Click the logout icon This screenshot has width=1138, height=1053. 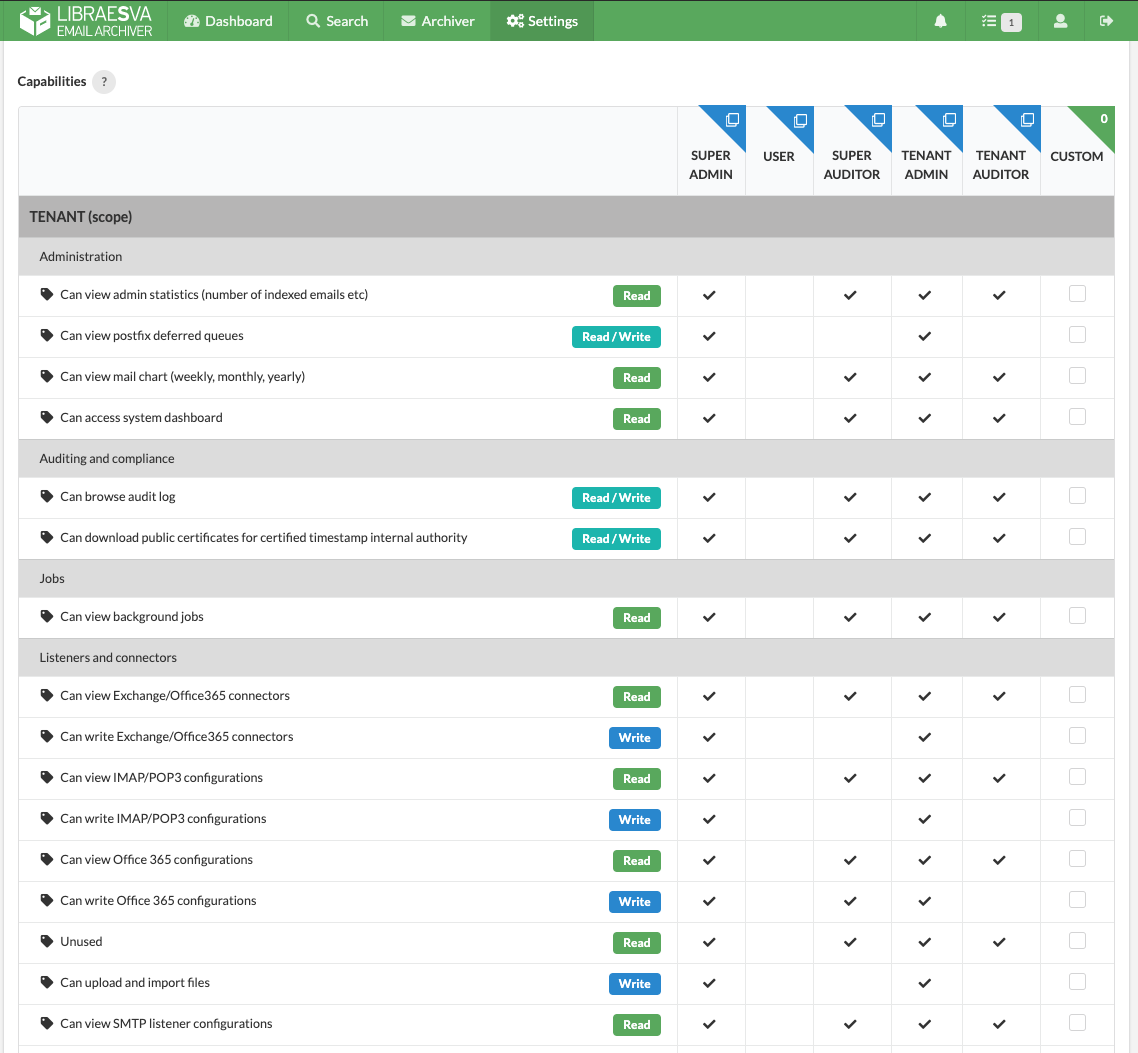[x=1106, y=21]
